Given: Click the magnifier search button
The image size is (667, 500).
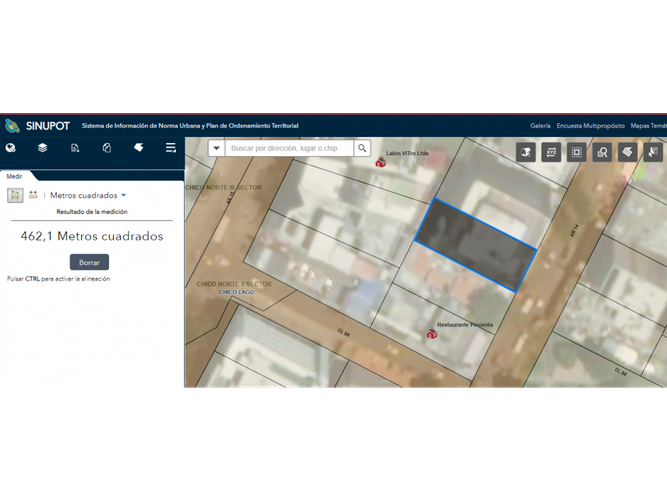Looking at the screenshot, I should click(x=362, y=148).
